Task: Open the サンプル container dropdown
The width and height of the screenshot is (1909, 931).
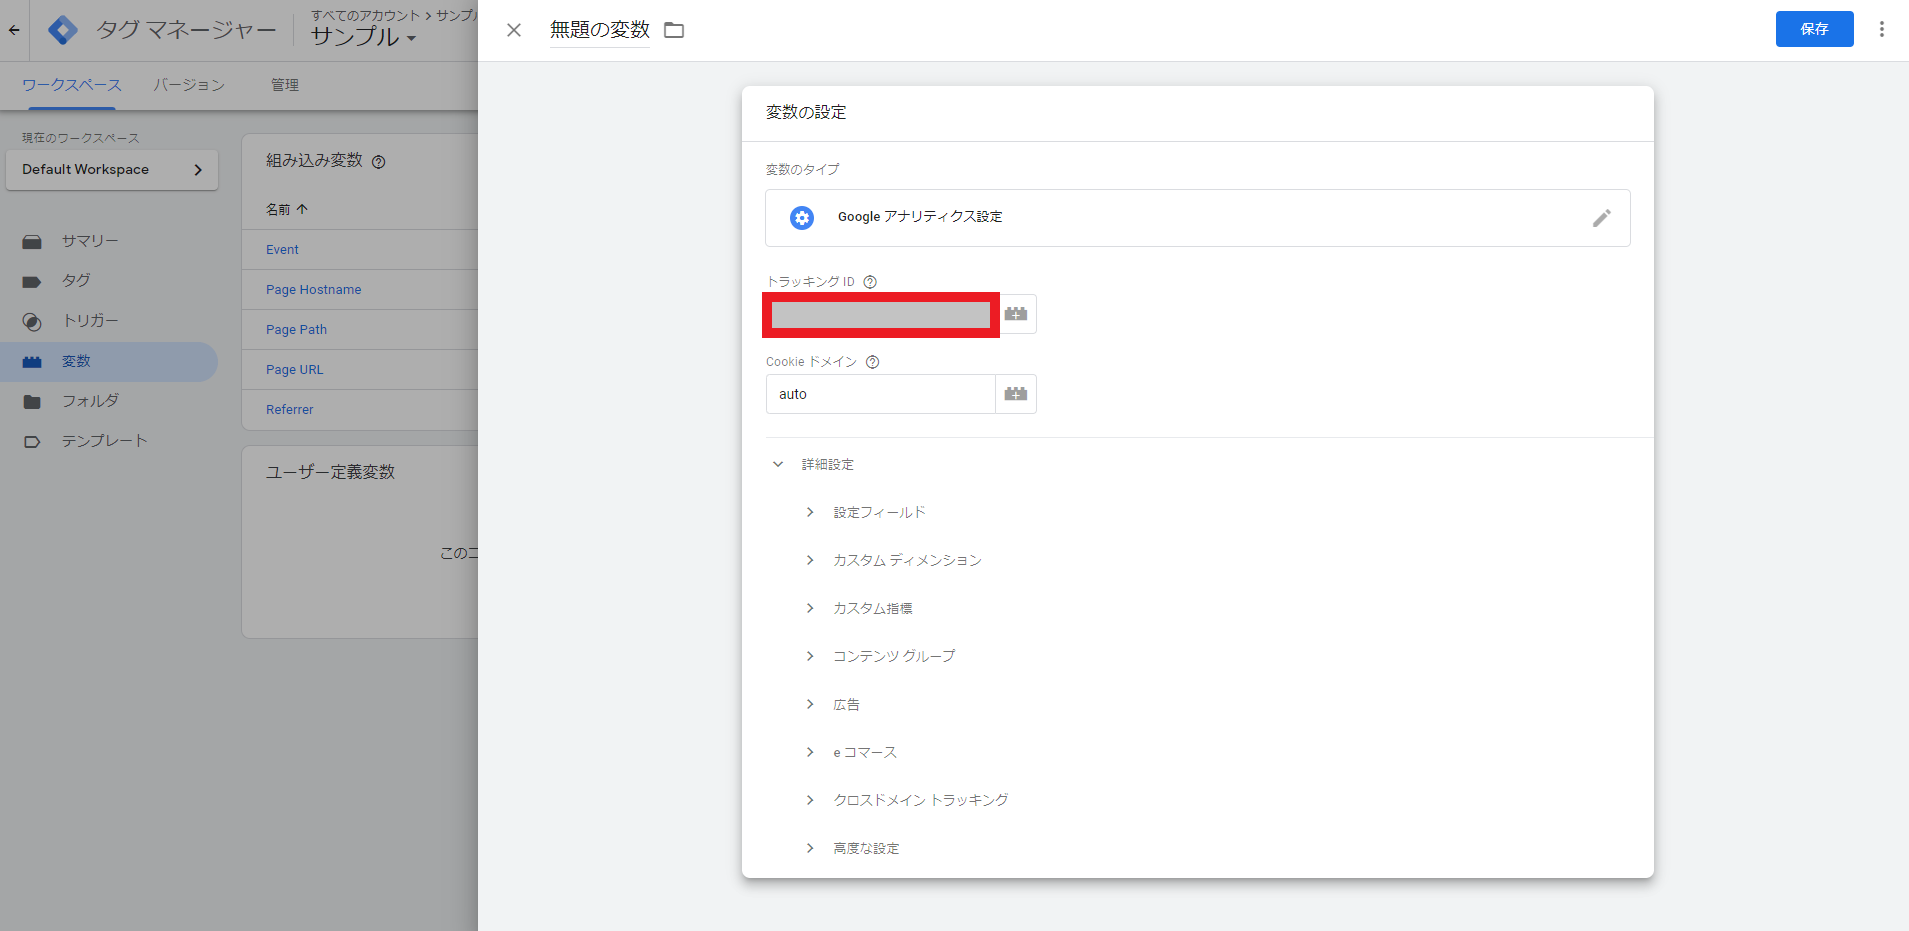Action: pyautogui.click(x=363, y=37)
